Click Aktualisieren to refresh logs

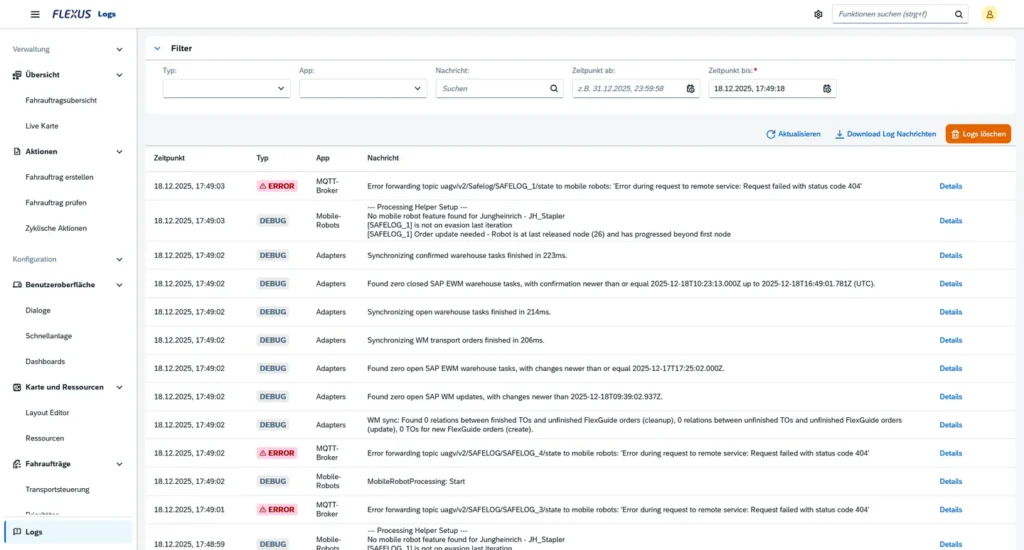[793, 134]
